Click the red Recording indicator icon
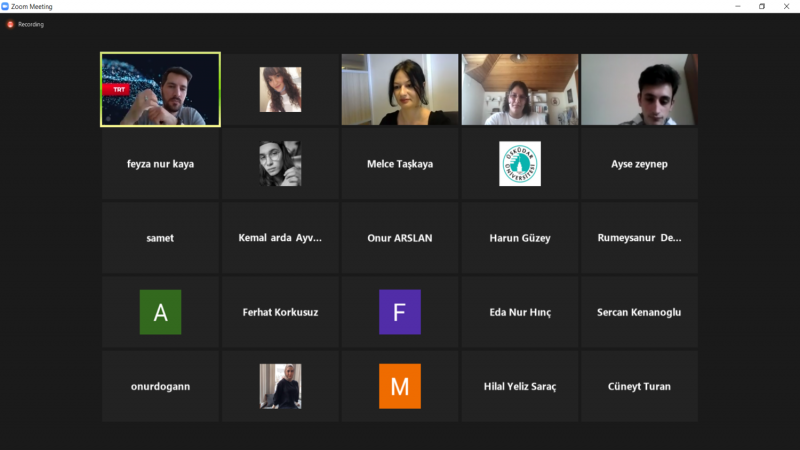Screen dimensions: 800x450 [x=10, y=24]
